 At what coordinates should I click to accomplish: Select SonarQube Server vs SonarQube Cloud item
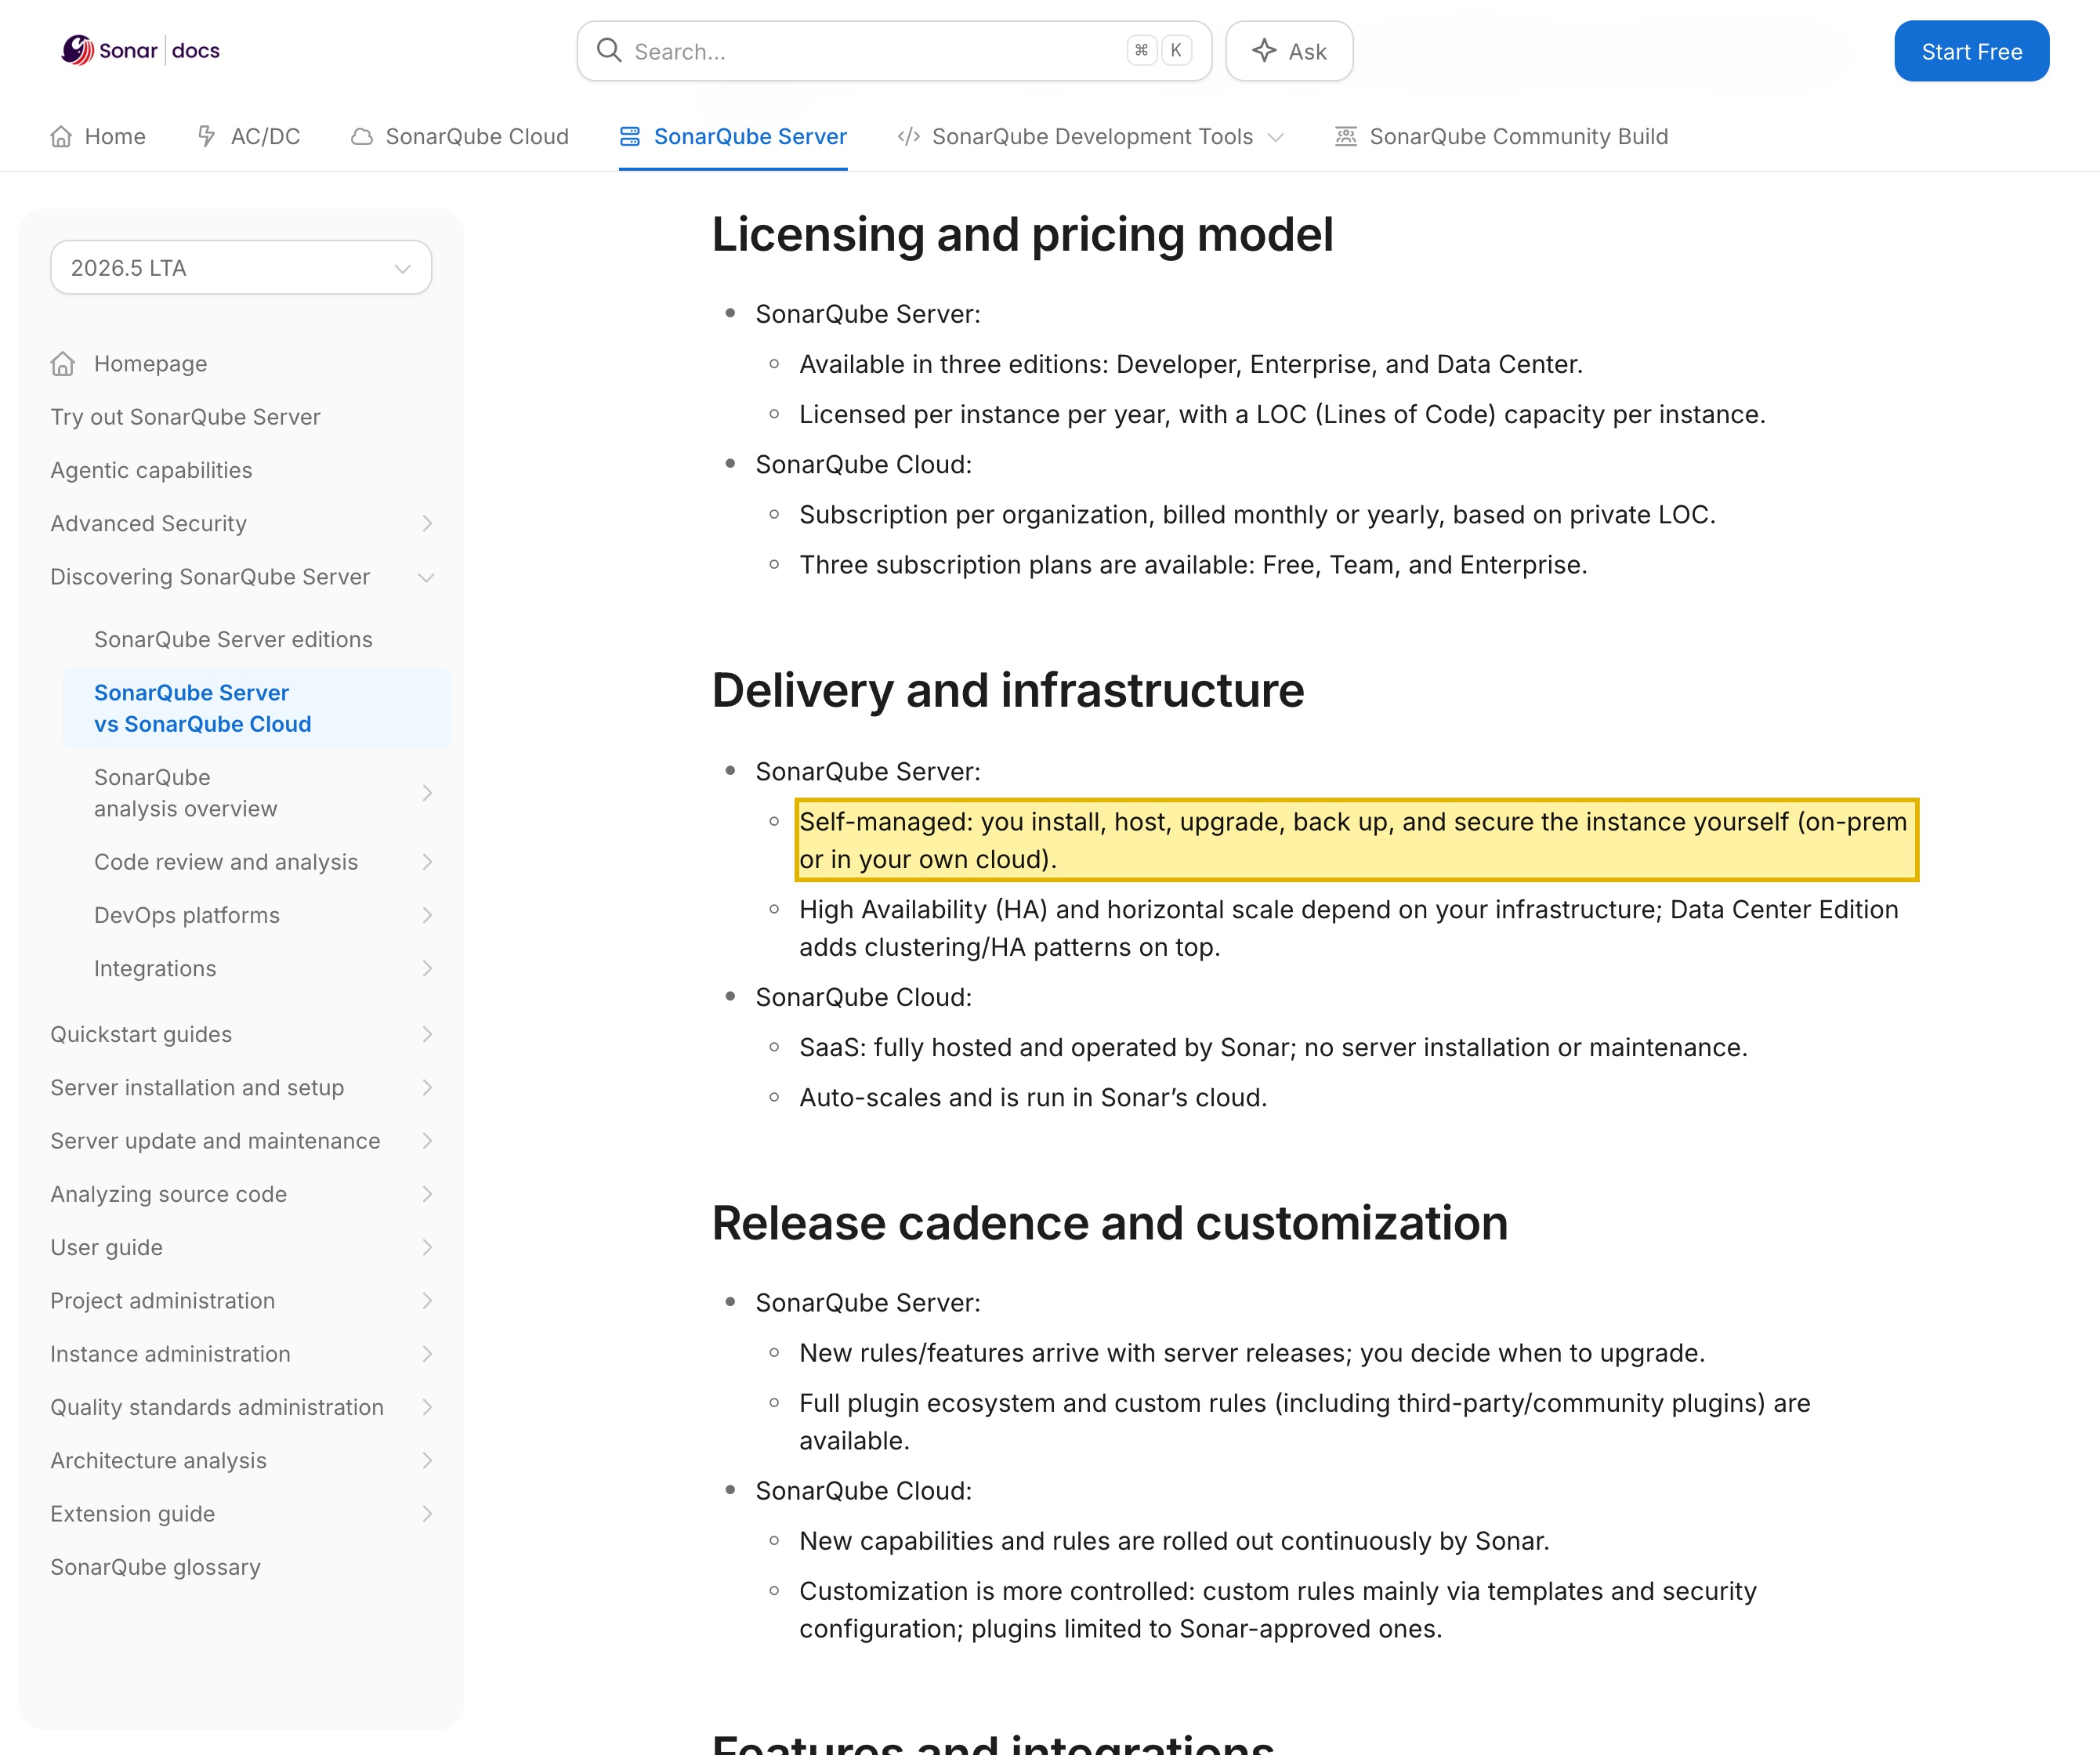pyautogui.click(x=256, y=708)
